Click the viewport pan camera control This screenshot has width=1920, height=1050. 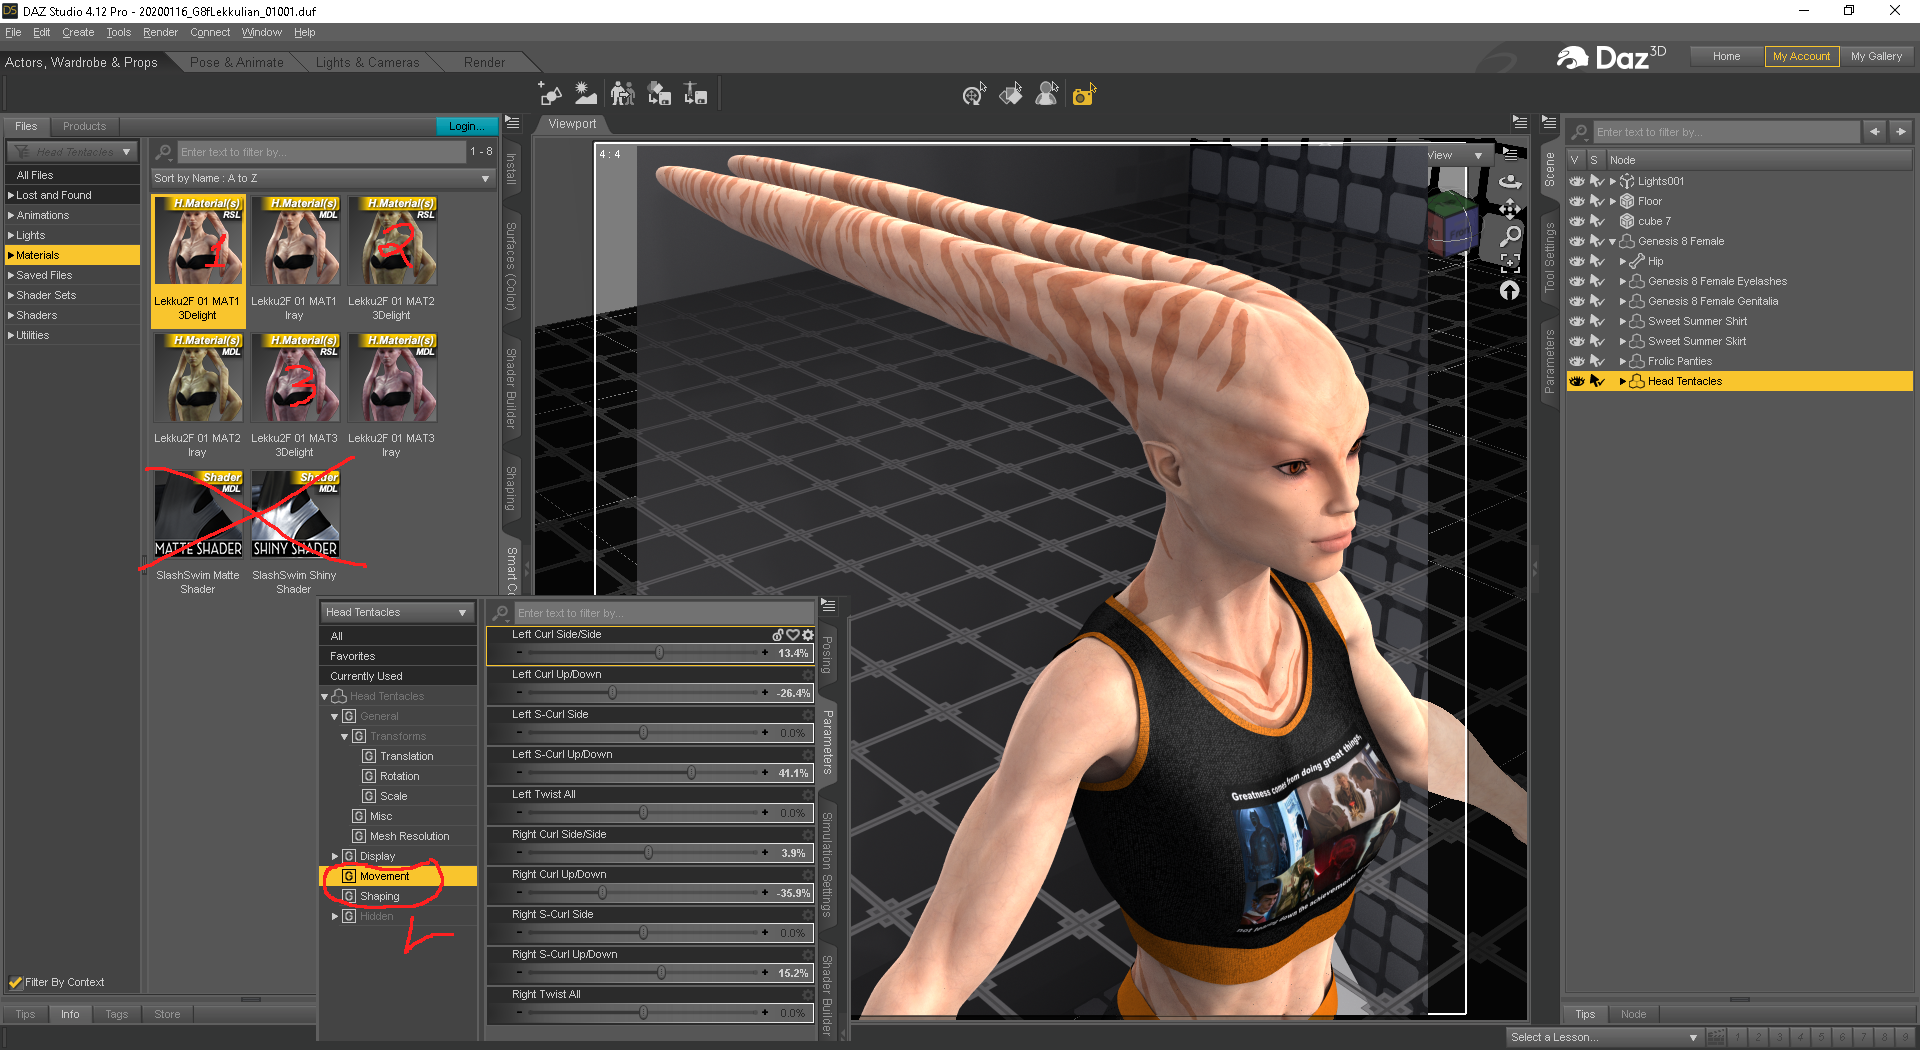pos(1510,208)
